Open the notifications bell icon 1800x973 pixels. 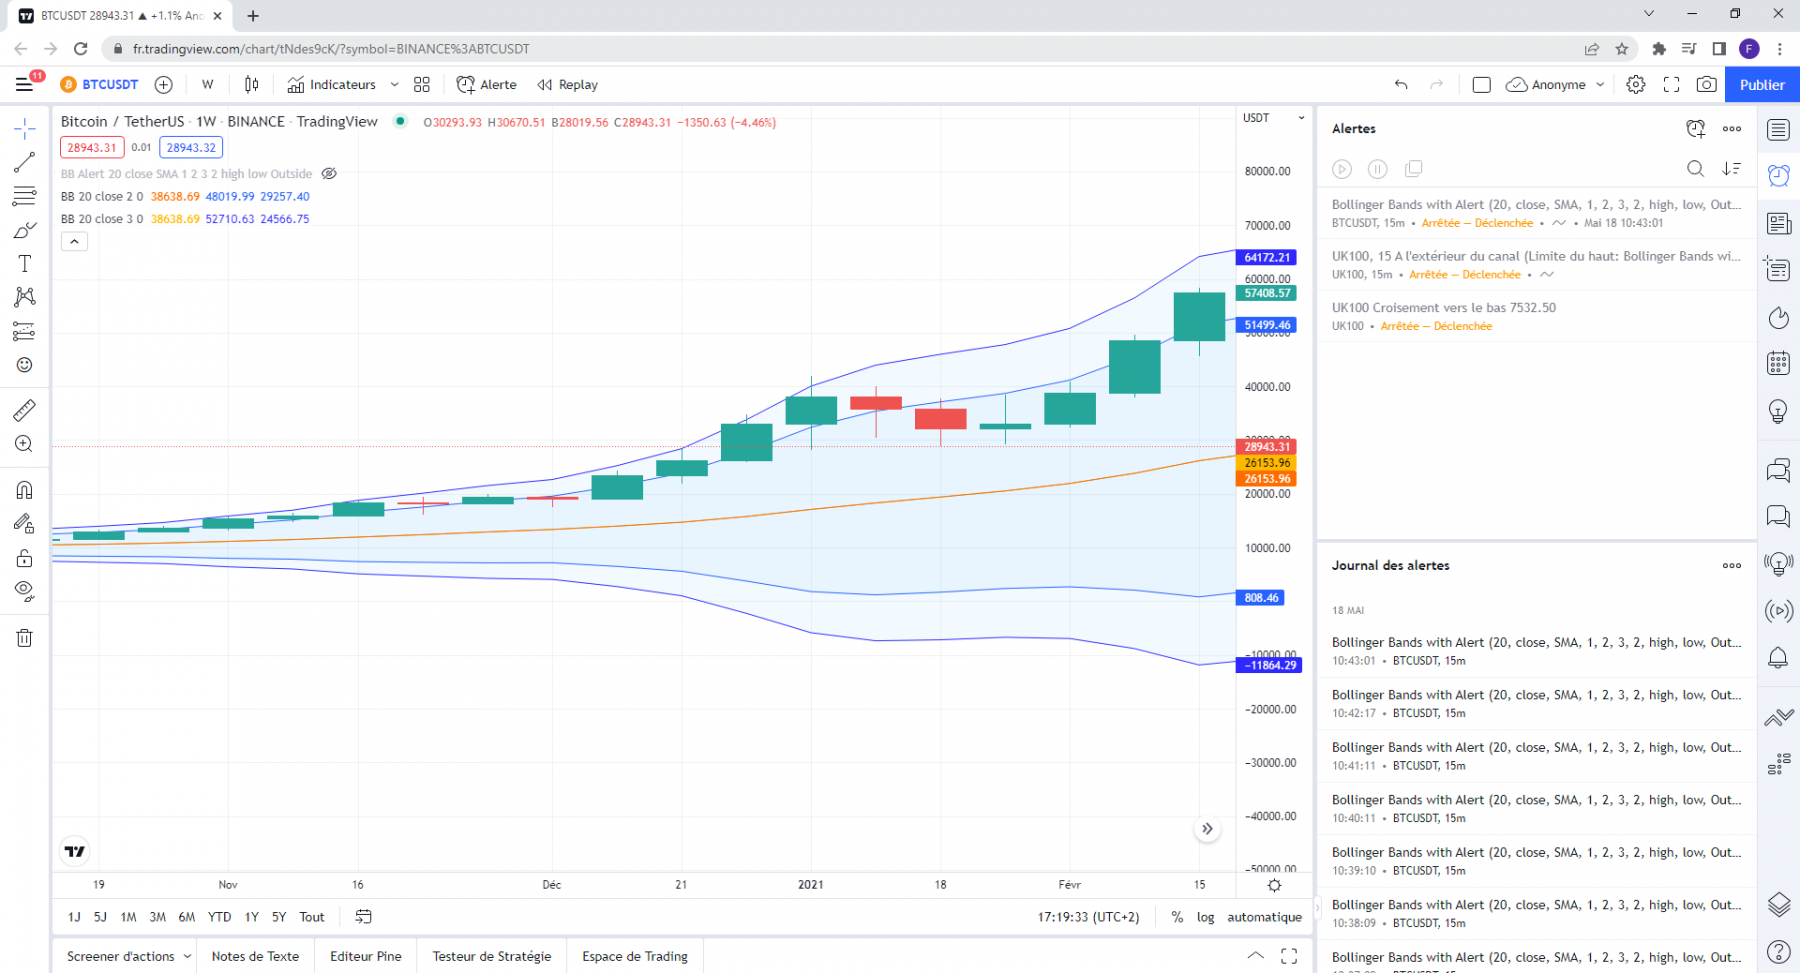tap(1778, 657)
